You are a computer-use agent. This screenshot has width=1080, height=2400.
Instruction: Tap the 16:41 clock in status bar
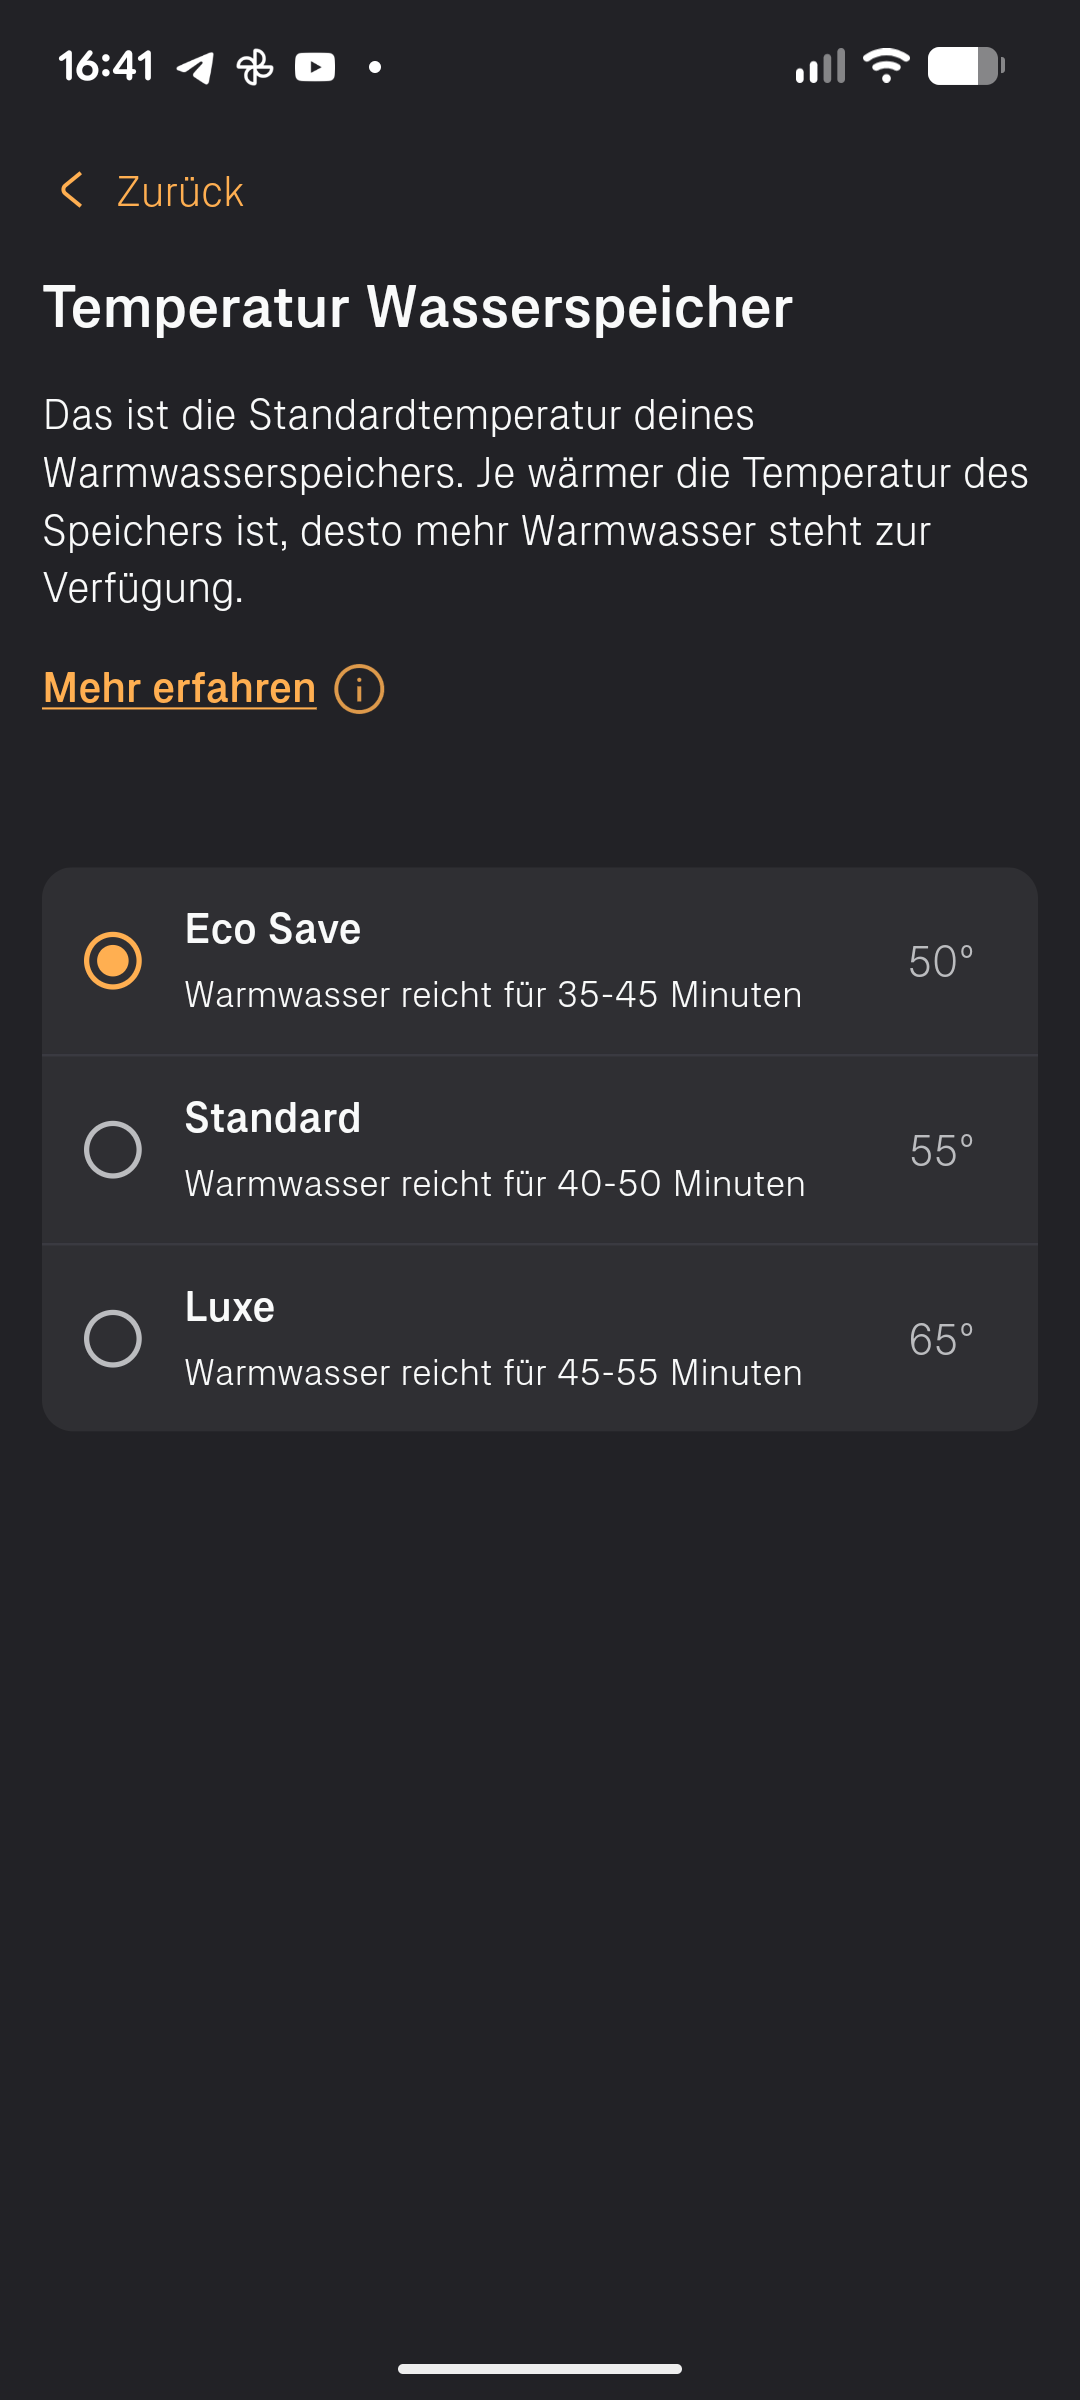coord(106,67)
